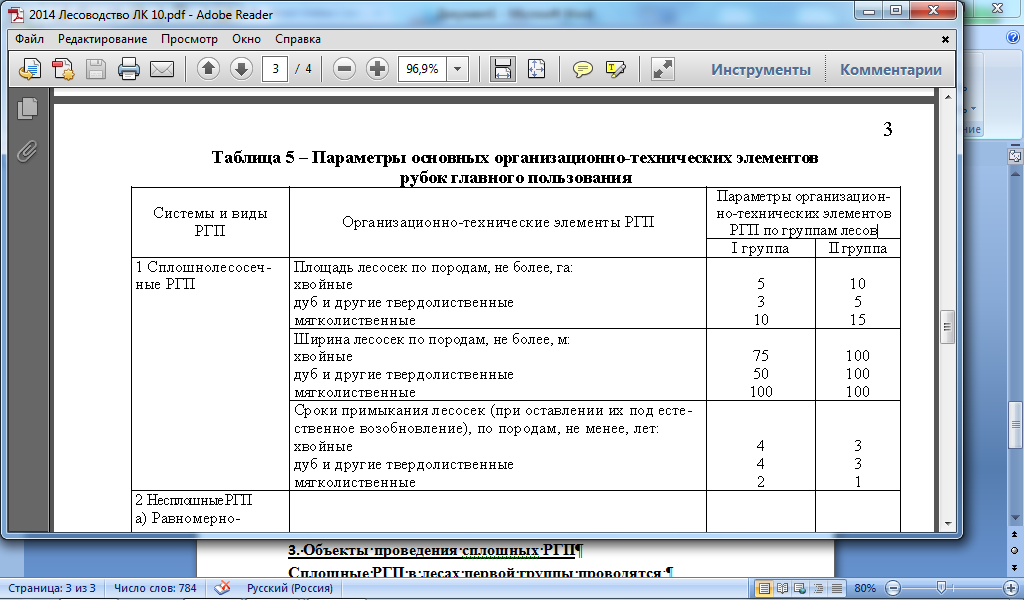Click Word status Число слов: 784
This screenshot has height=600, width=1024.
[155, 588]
